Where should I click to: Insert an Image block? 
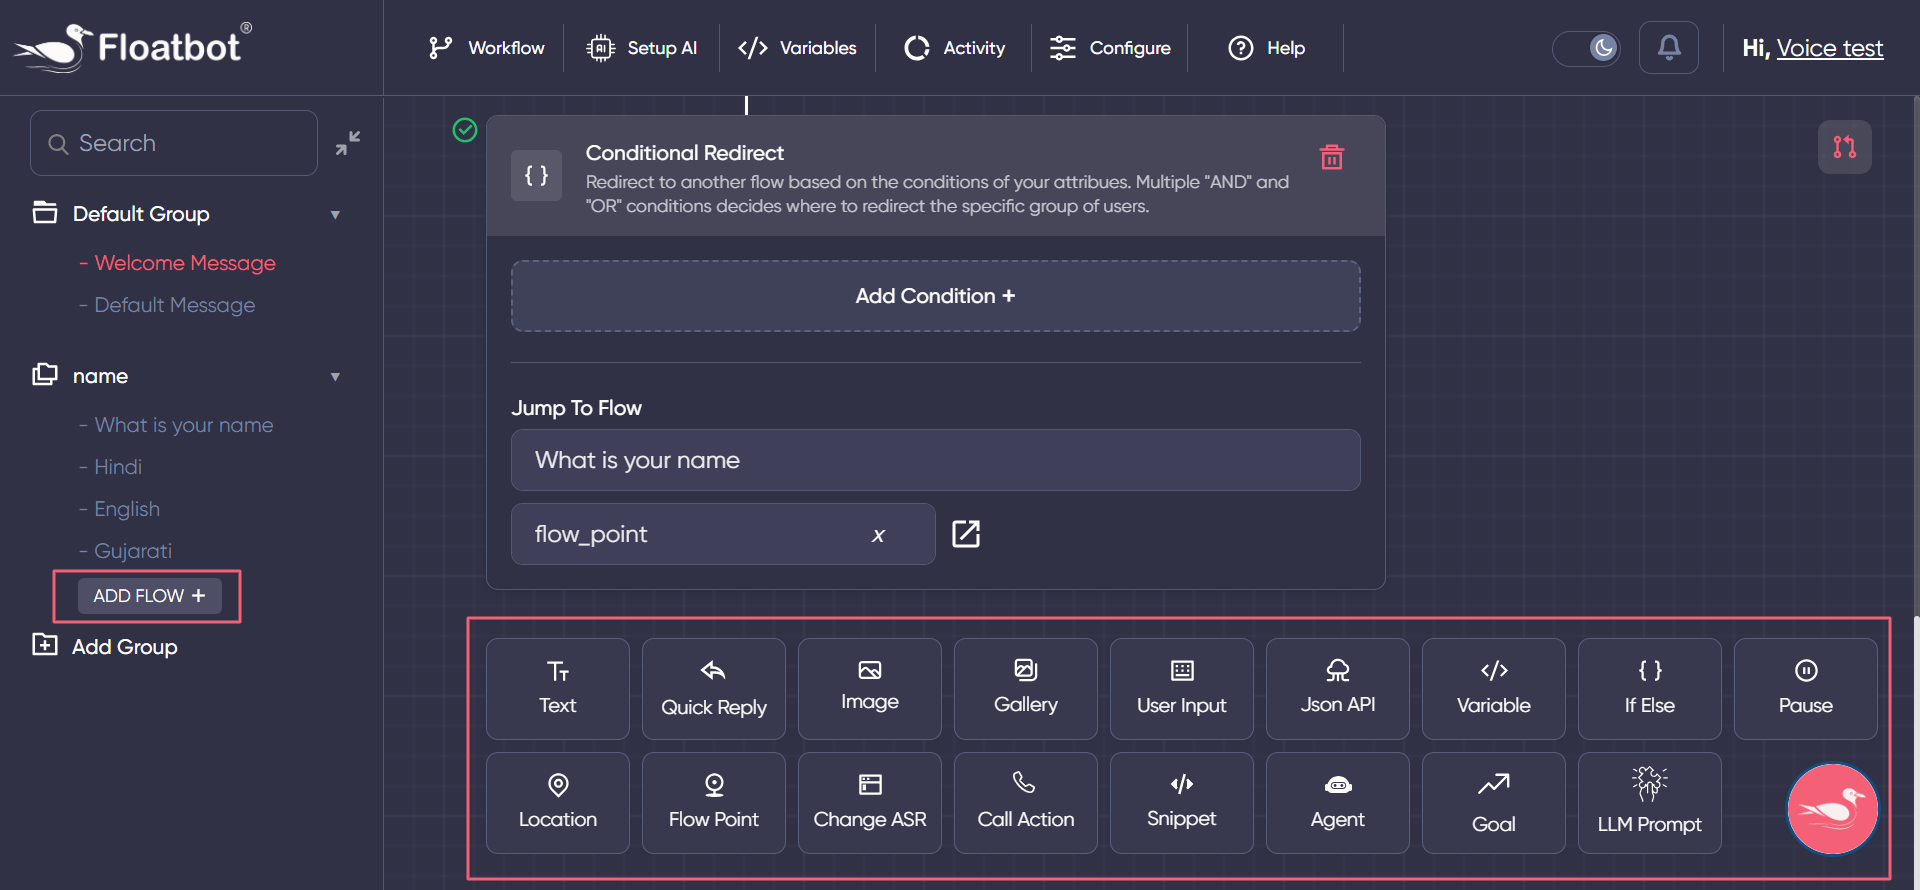click(x=870, y=689)
